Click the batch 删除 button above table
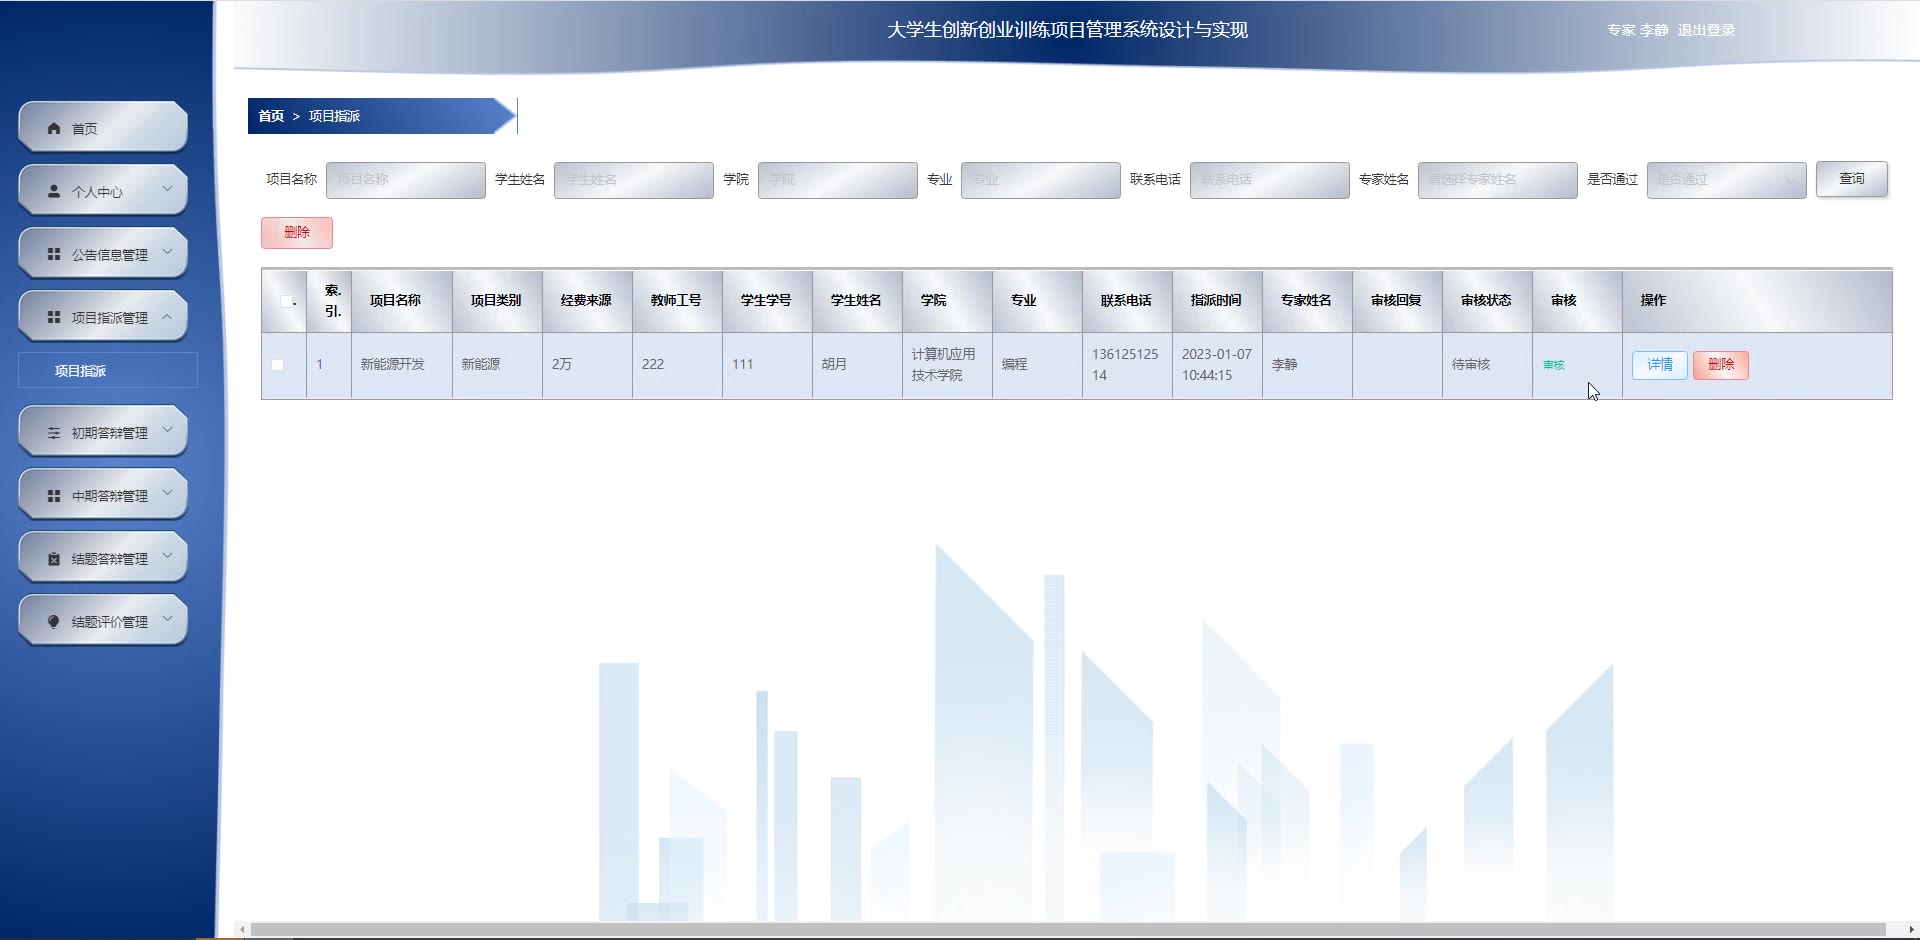This screenshot has height=940, width=1920. pos(297,232)
